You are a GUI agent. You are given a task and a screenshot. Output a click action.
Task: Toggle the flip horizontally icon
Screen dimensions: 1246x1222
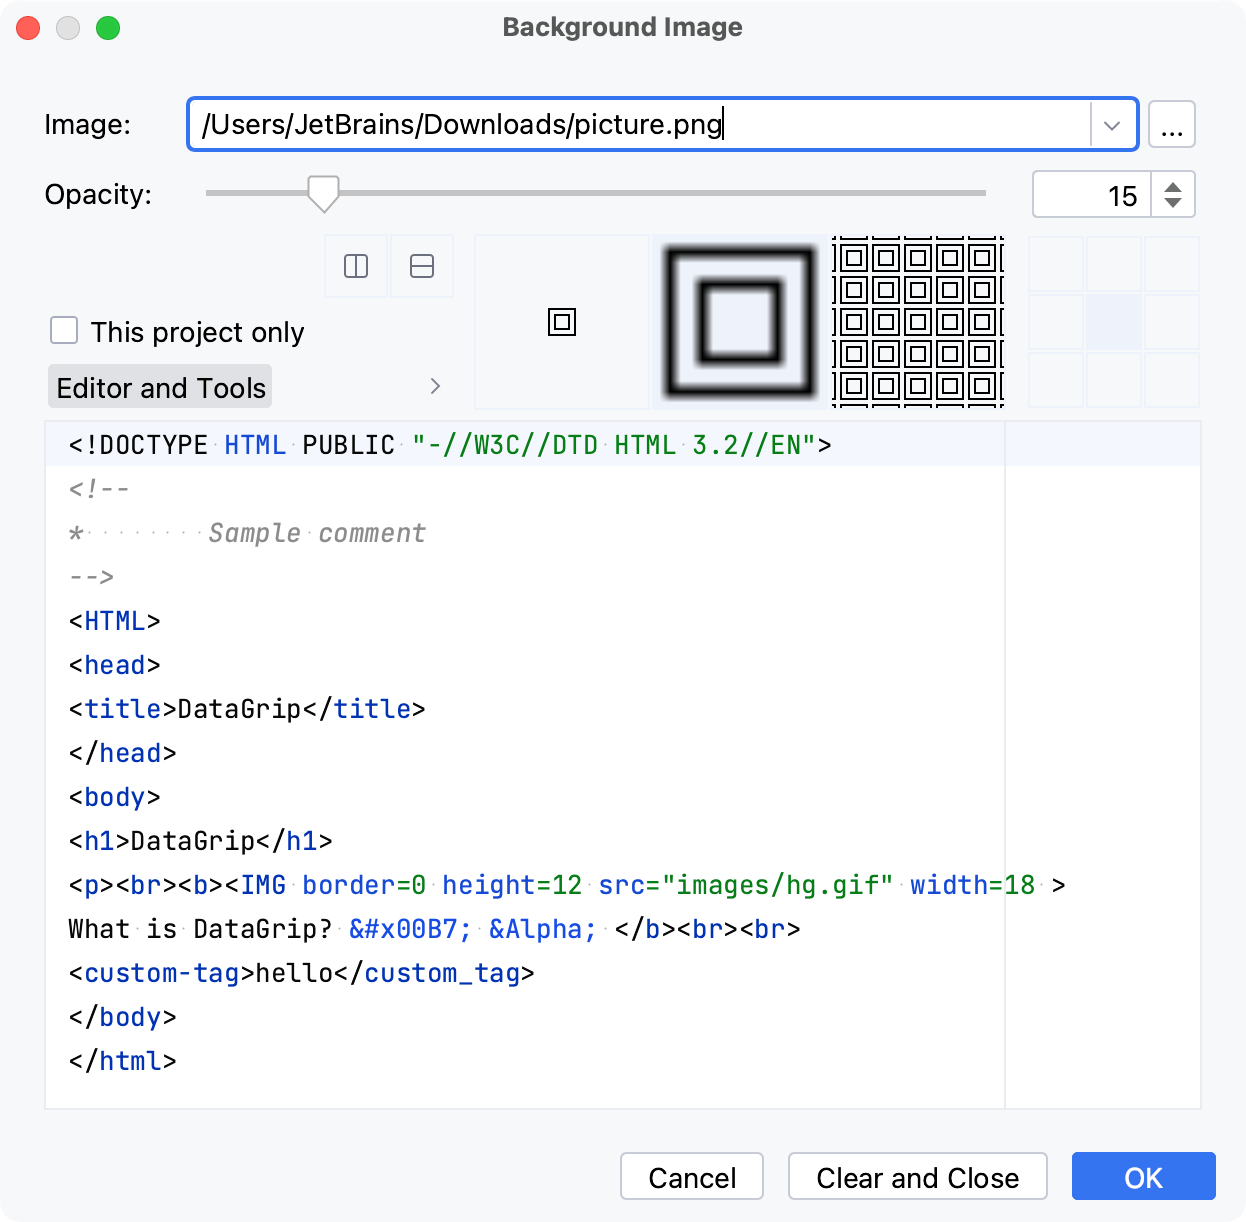coord(356,266)
